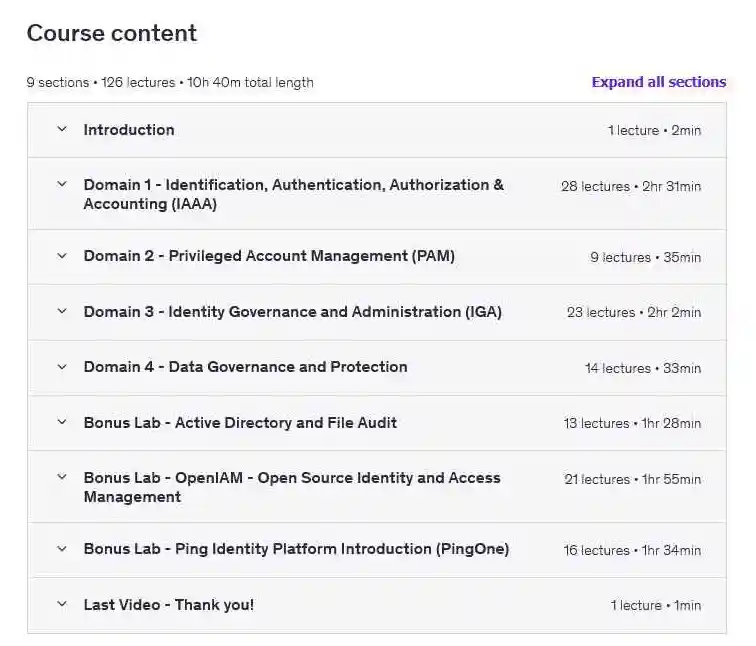Open Bonus Lab - Active Directory and File Audit

240,423
